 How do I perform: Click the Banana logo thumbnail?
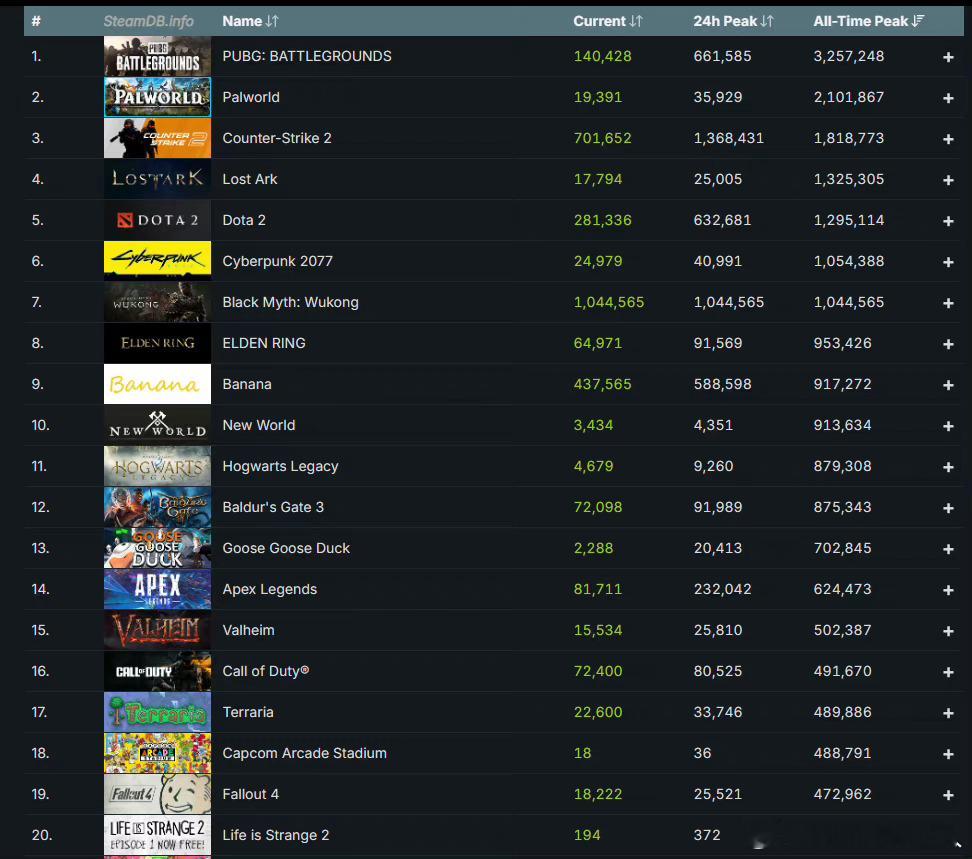tap(157, 384)
